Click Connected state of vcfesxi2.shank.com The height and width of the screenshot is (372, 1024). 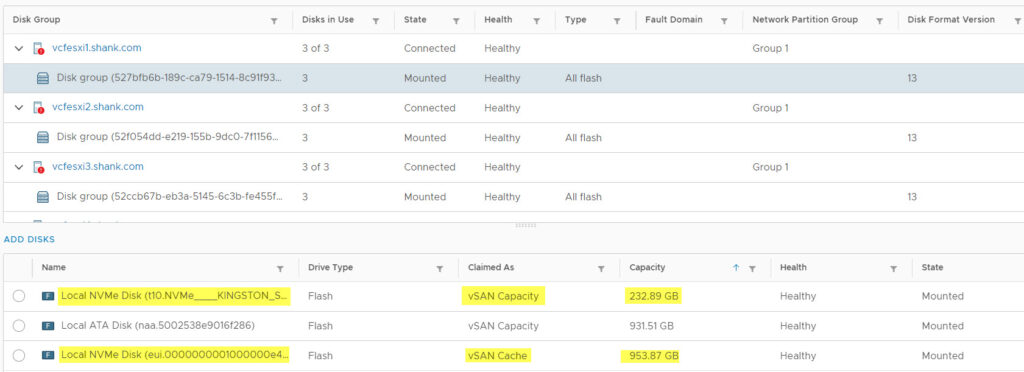coord(429,108)
